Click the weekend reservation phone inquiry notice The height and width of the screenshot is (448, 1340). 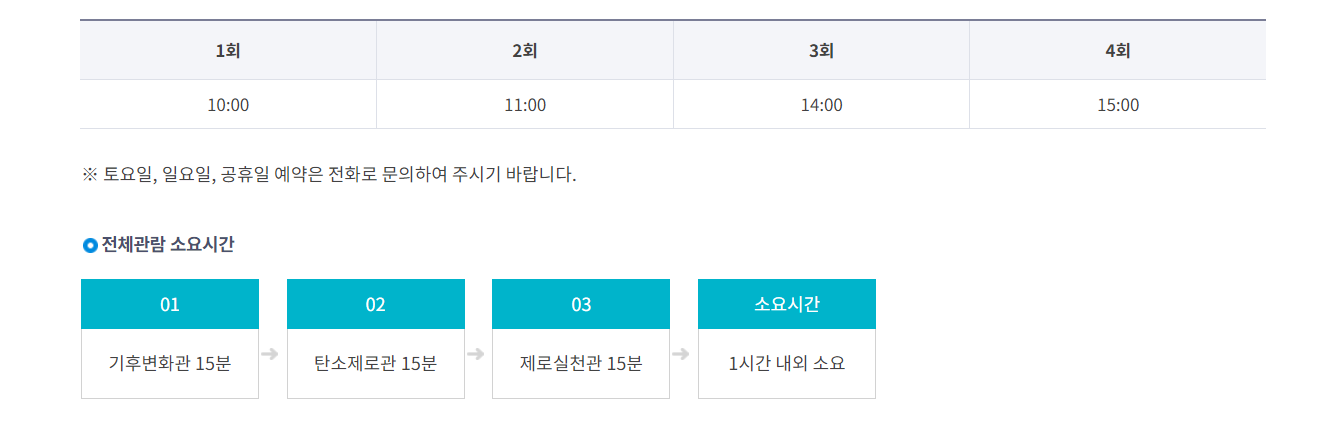point(330,175)
